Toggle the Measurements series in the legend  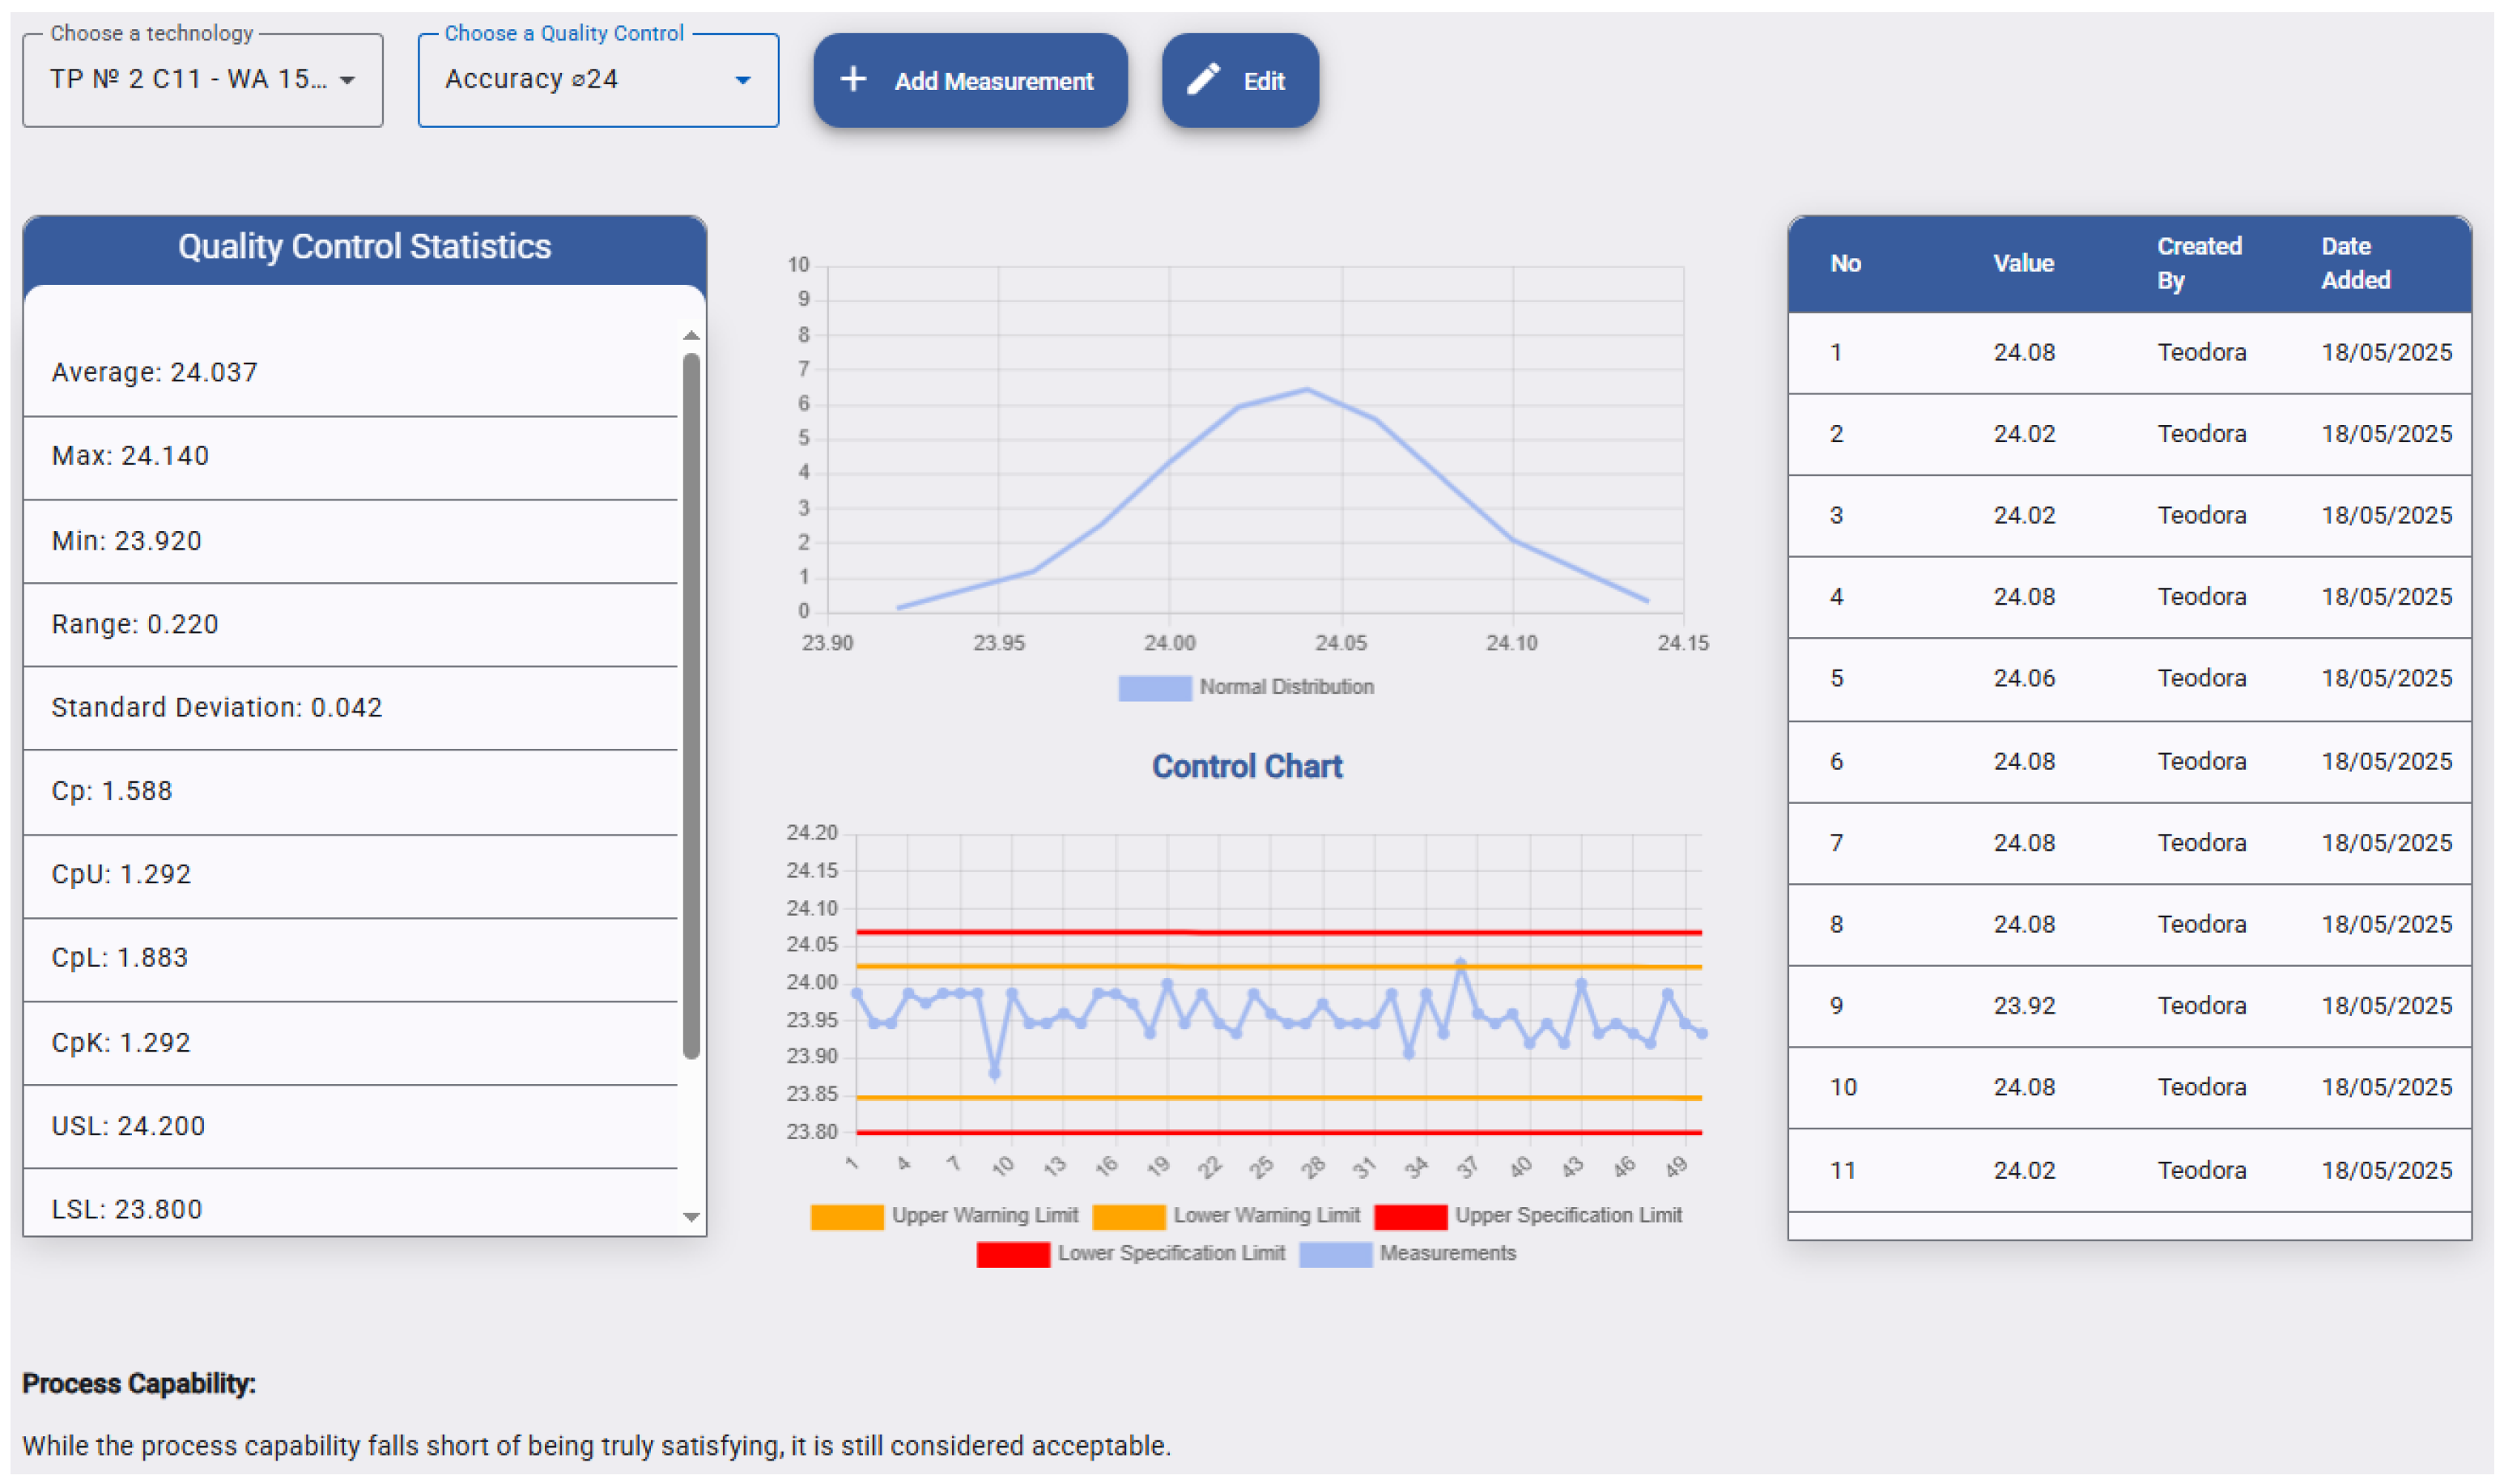pos(1408,1254)
